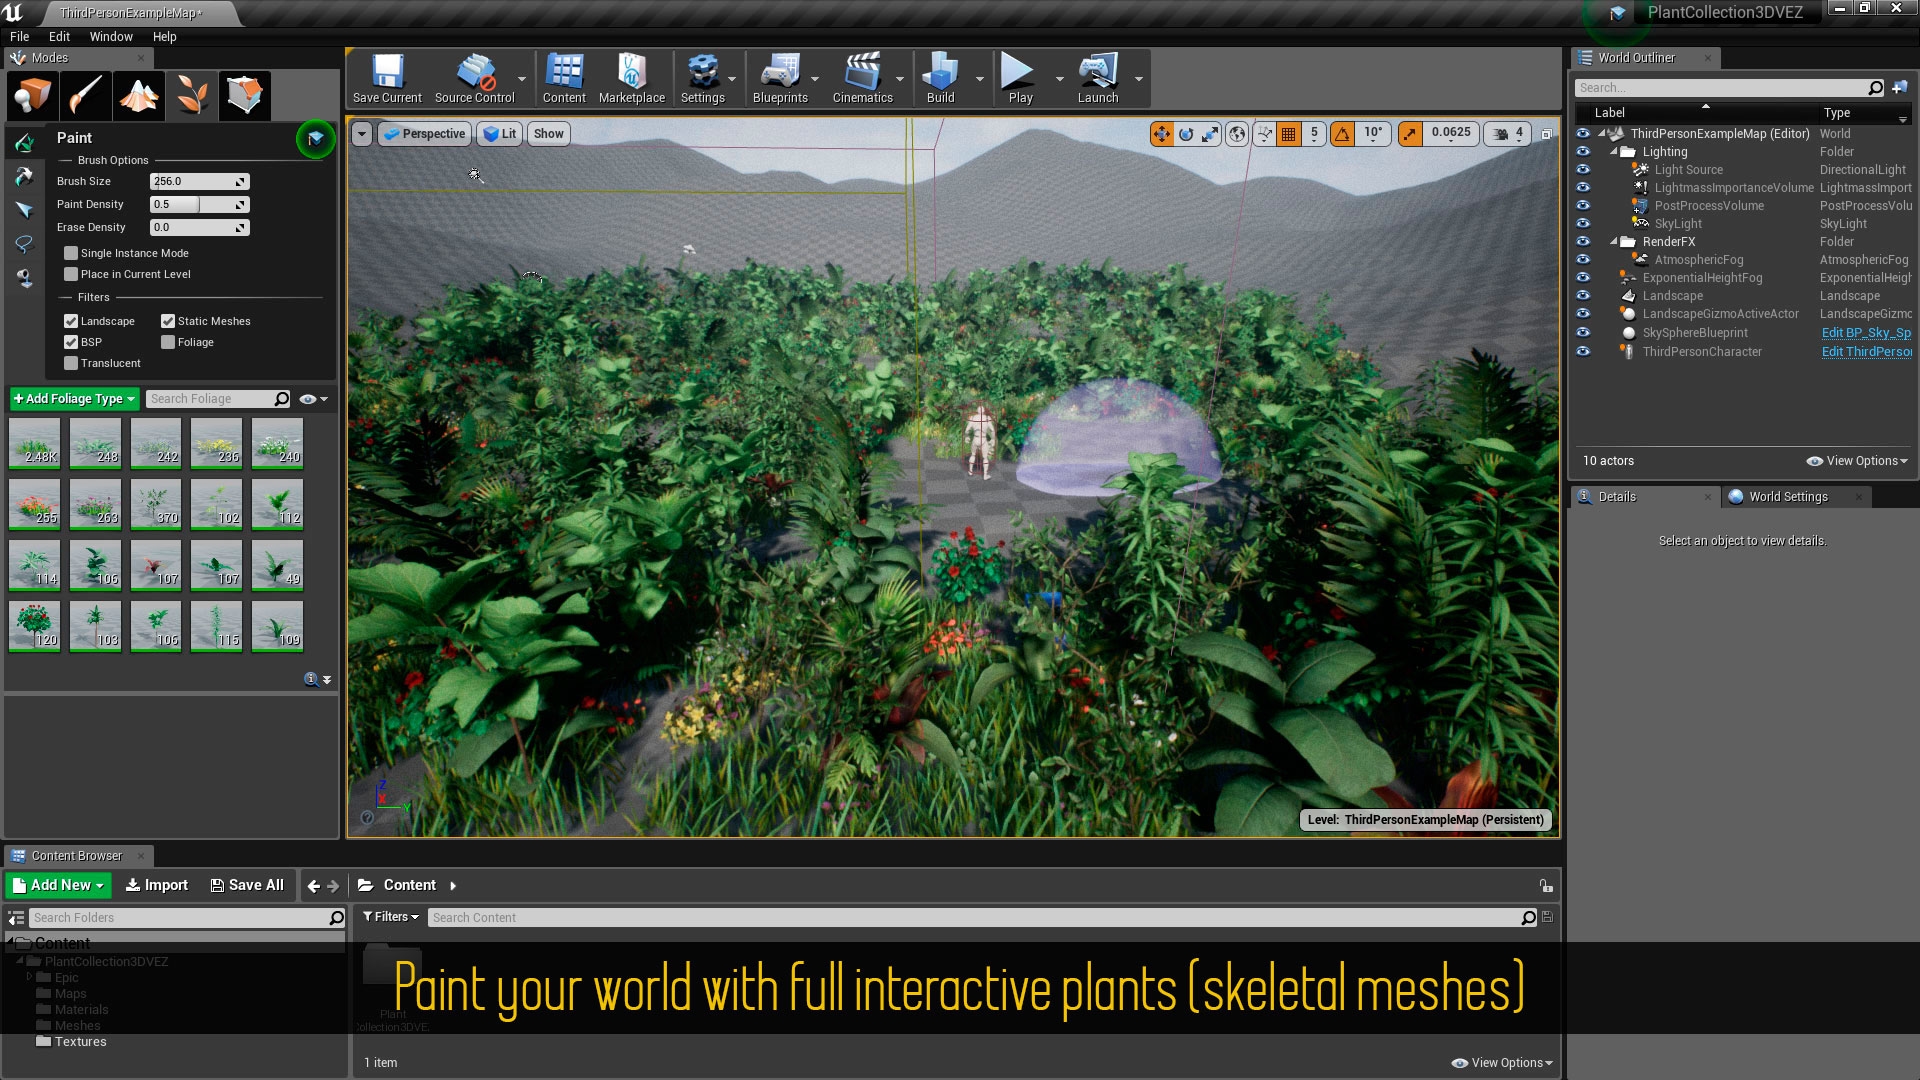This screenshot has width=1920, height=1080.
Task: Switch to World Settings tab
Action: [1788, 497]
